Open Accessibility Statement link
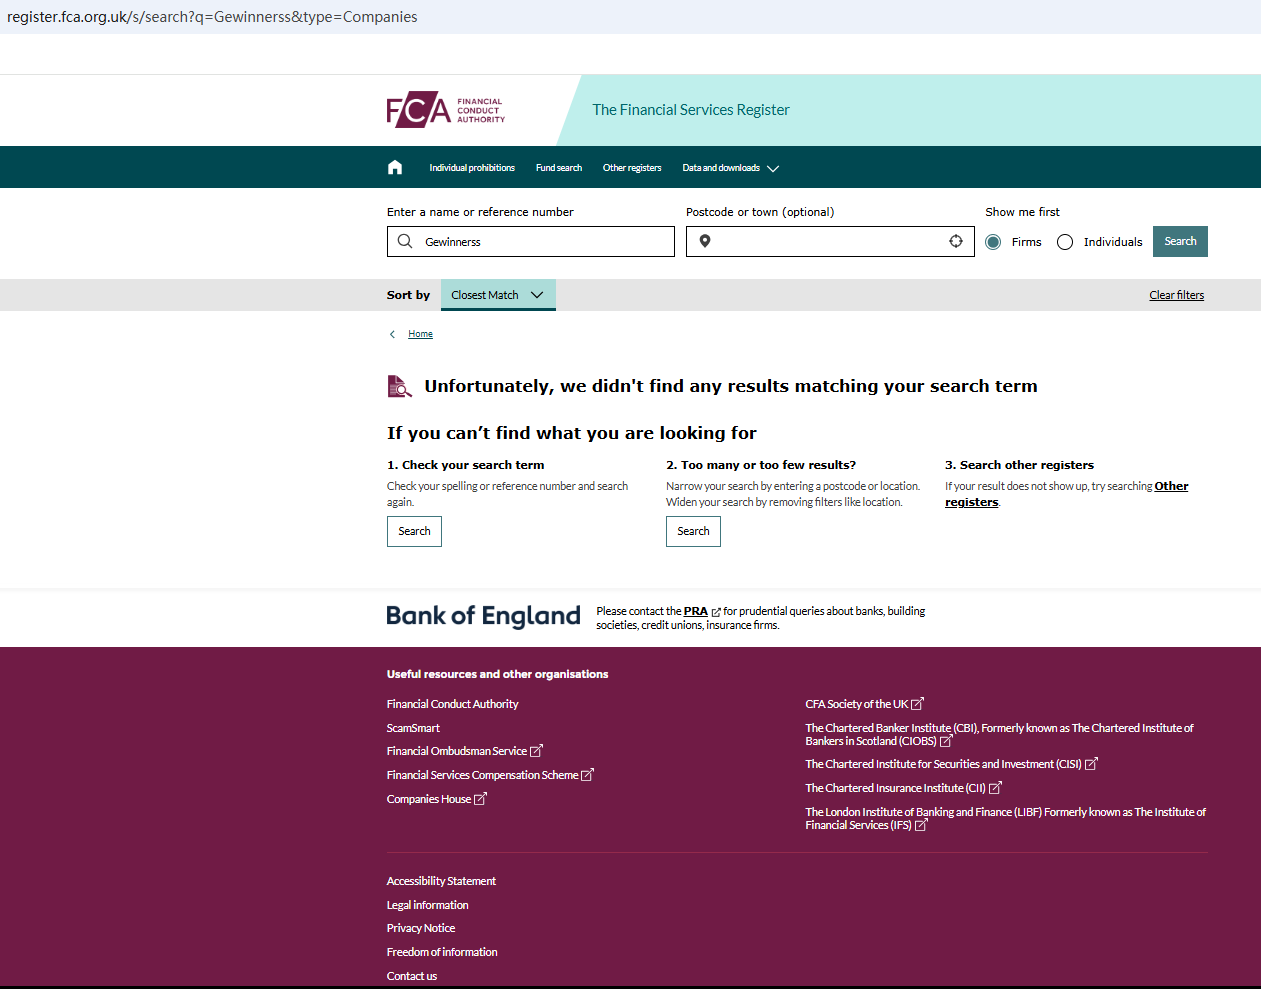1261x989 pixels. (x=441, y=881)
